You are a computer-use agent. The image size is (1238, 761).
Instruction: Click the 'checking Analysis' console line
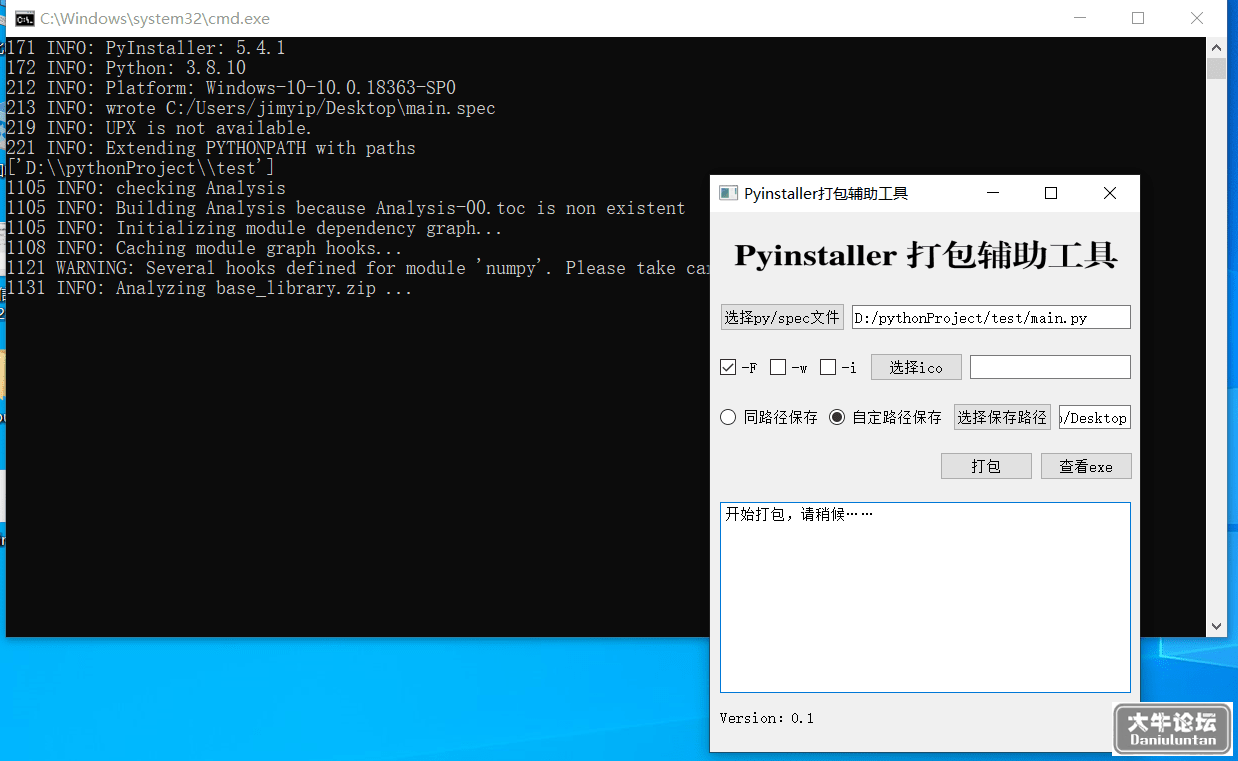146,188
